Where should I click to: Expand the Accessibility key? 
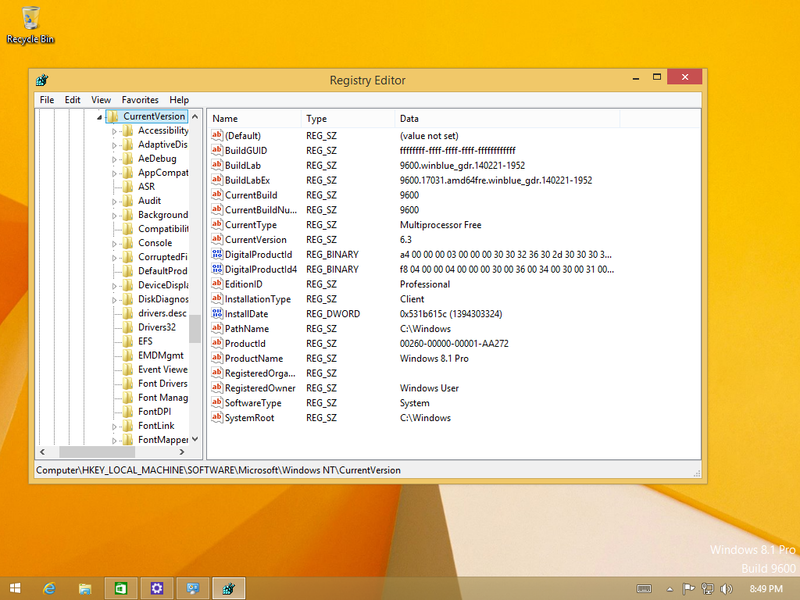pyautogui.click(x=114, y=131)
